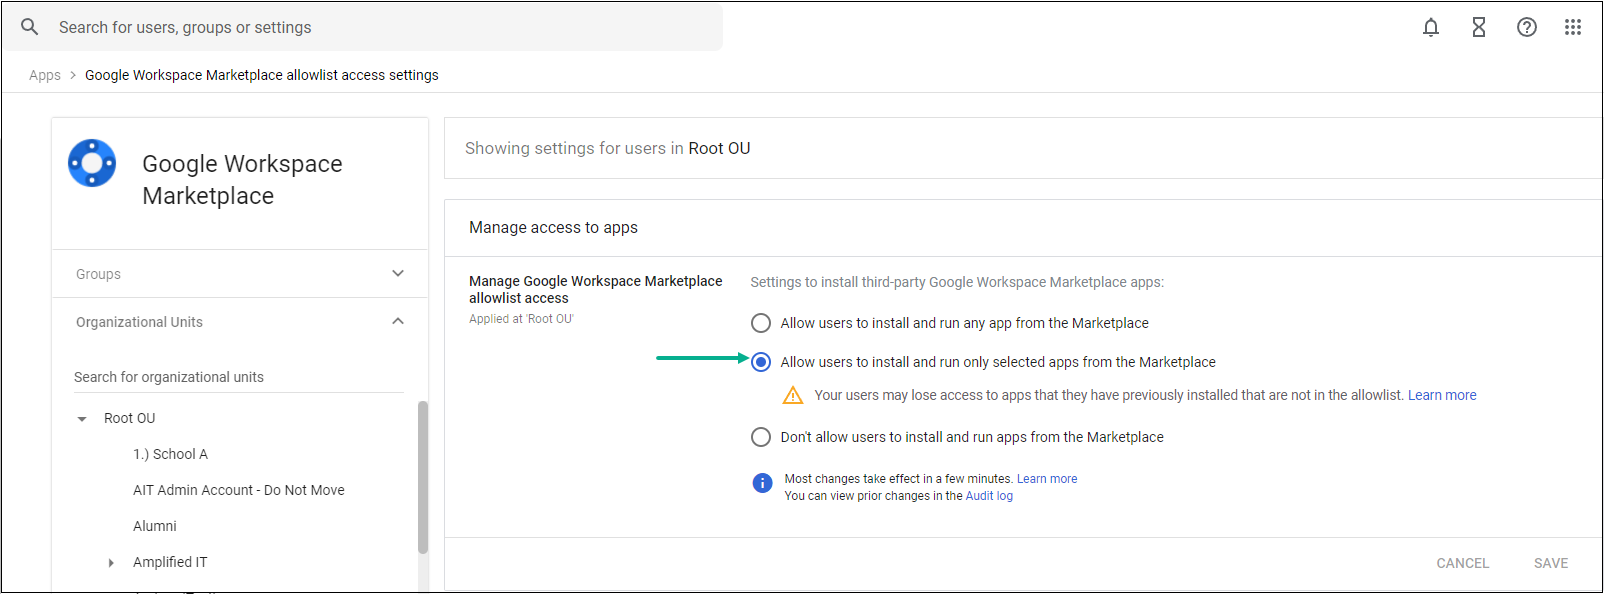Screen dimensions: 1604x594
Task: Click the allowlist warning triangle icon
Action: (793, 395)
